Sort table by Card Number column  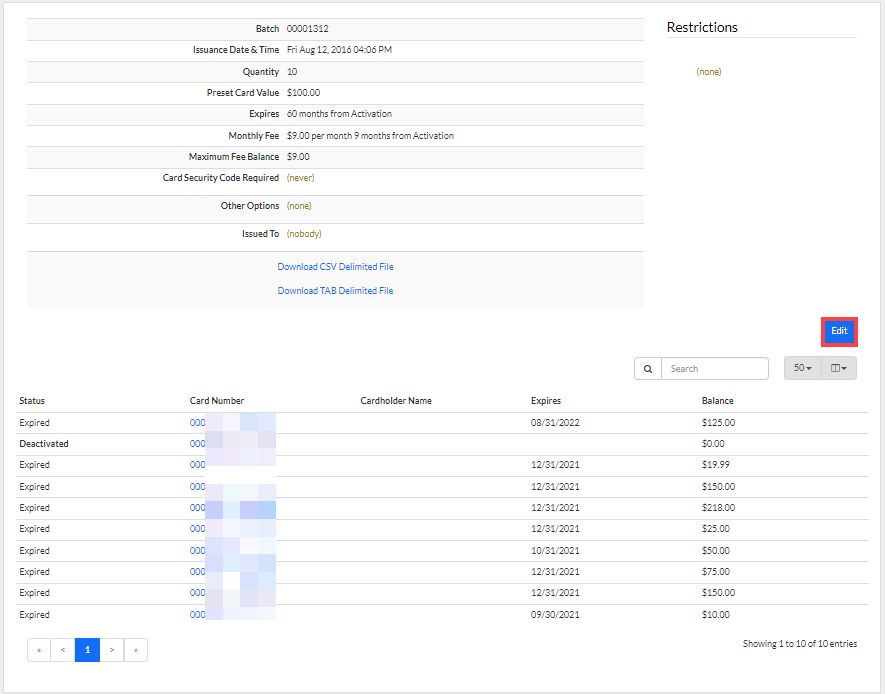(x=217, y=401)
